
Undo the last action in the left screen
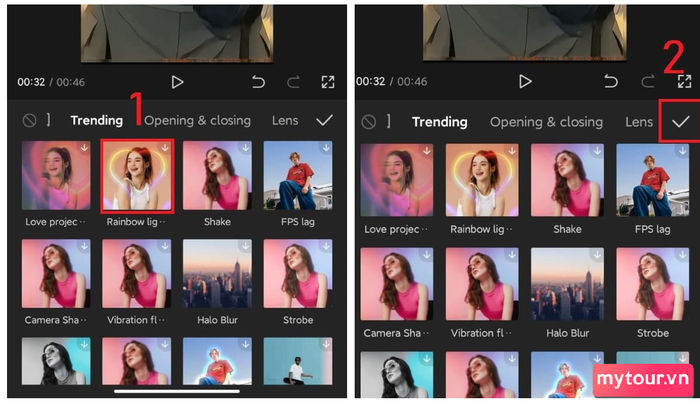[258, 82]
